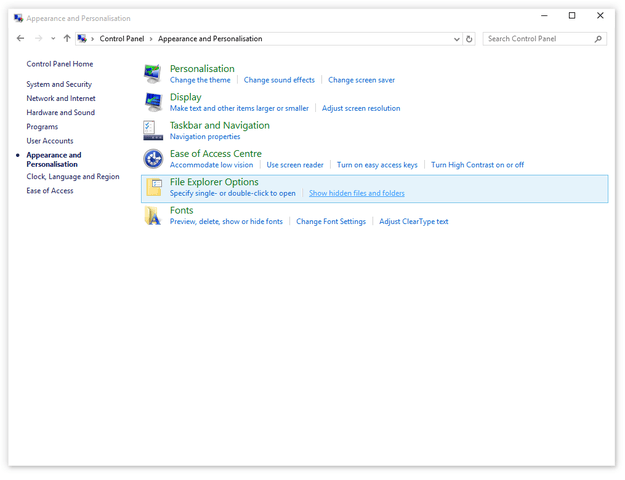The width and height of the screenshot is (625, 480).
Task: Open System and Security from the sidebar
Action: [x=59, y=85]
